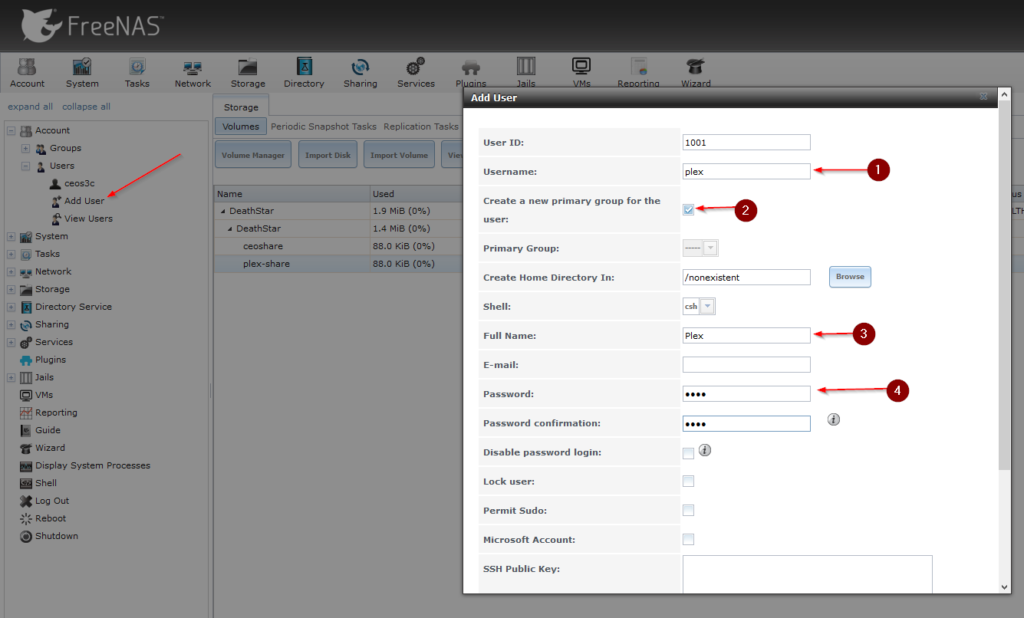Expand the Sharing node in sidebar

(11, 324)
